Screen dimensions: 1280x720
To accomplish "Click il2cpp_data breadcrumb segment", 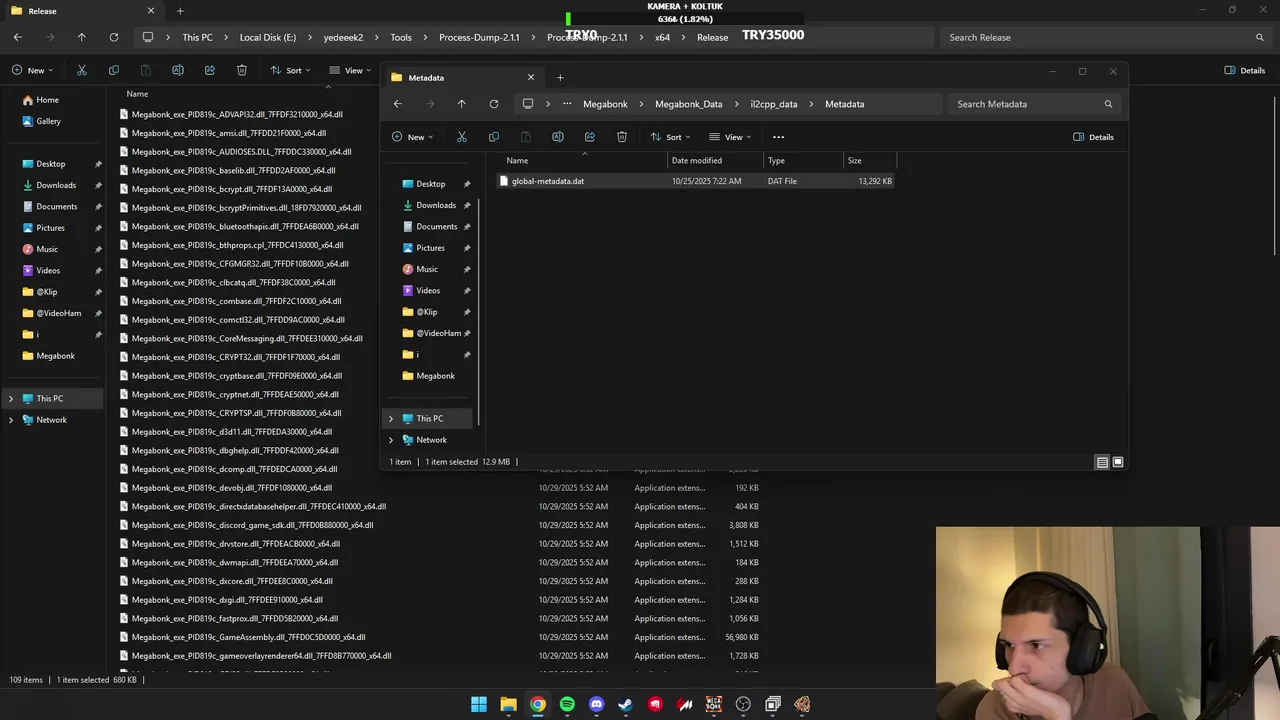I will 774,104.
